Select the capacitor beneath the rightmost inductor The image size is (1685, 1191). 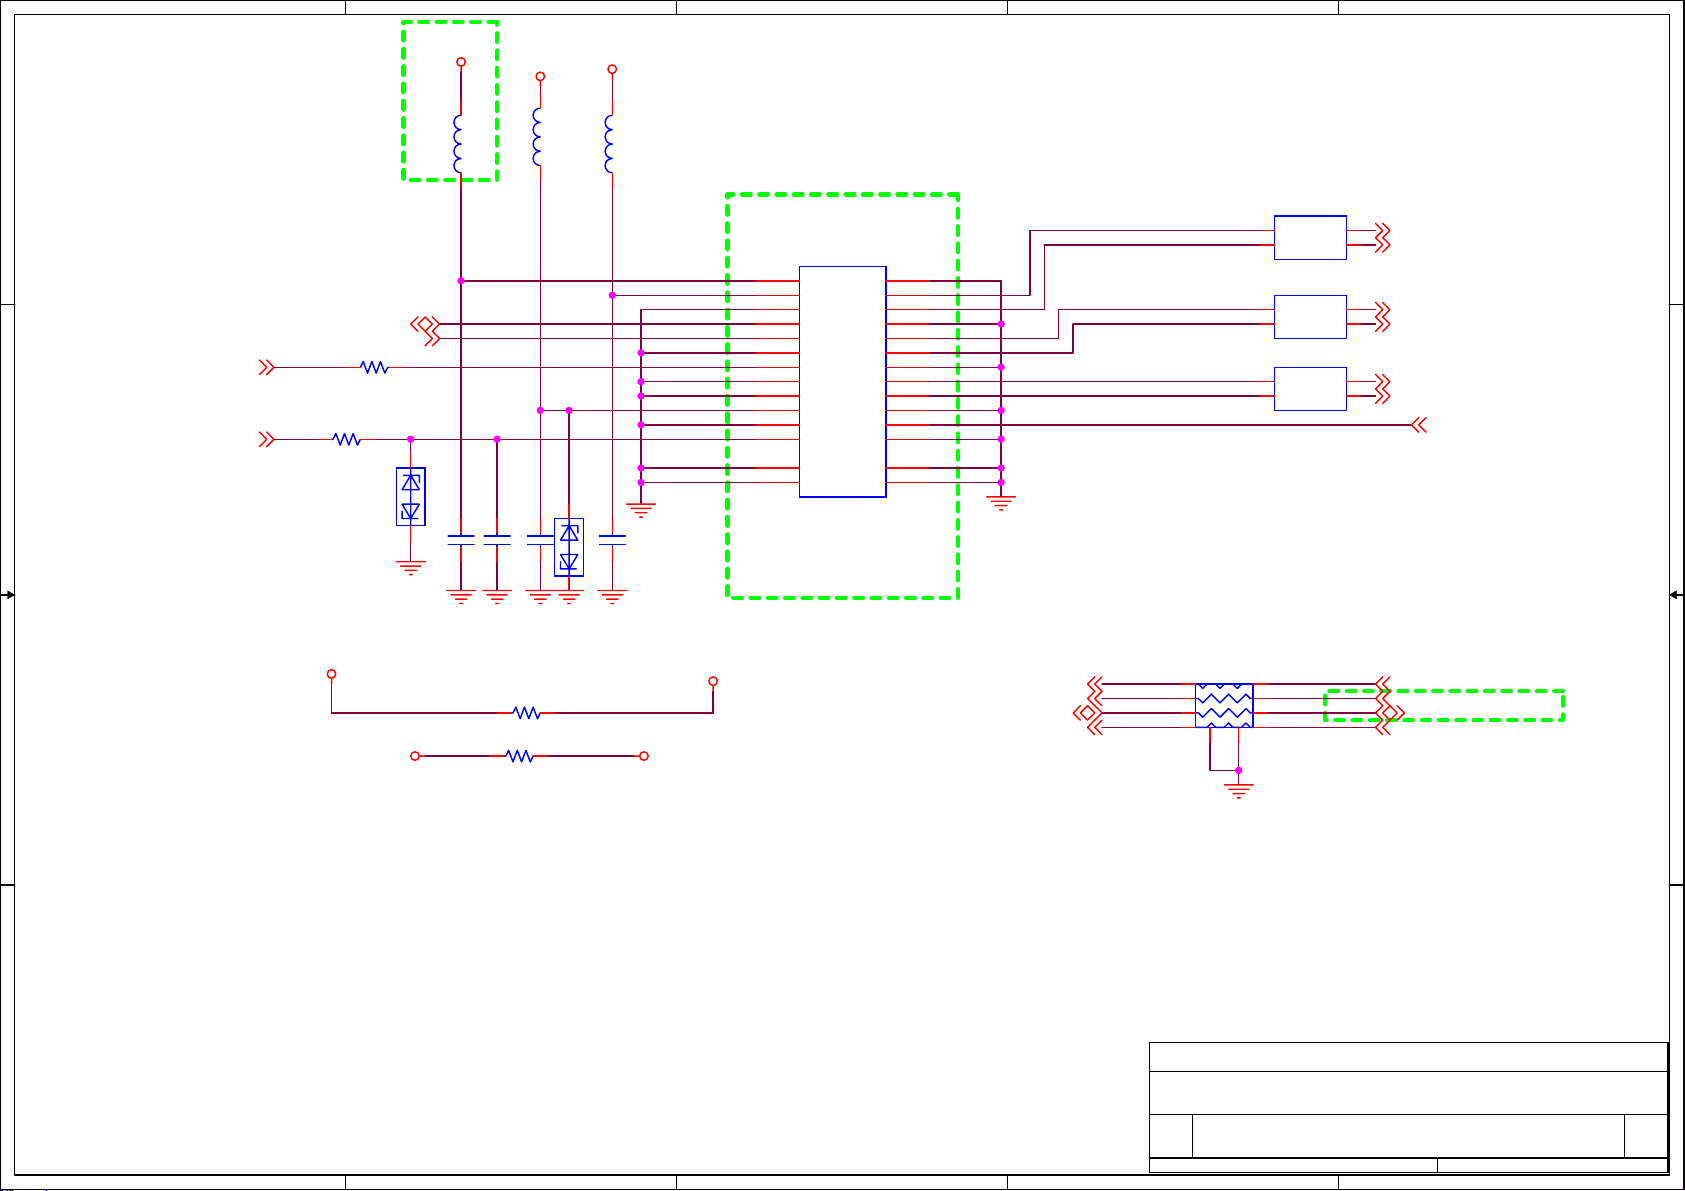pyautogui.click(x=612, y=540)
